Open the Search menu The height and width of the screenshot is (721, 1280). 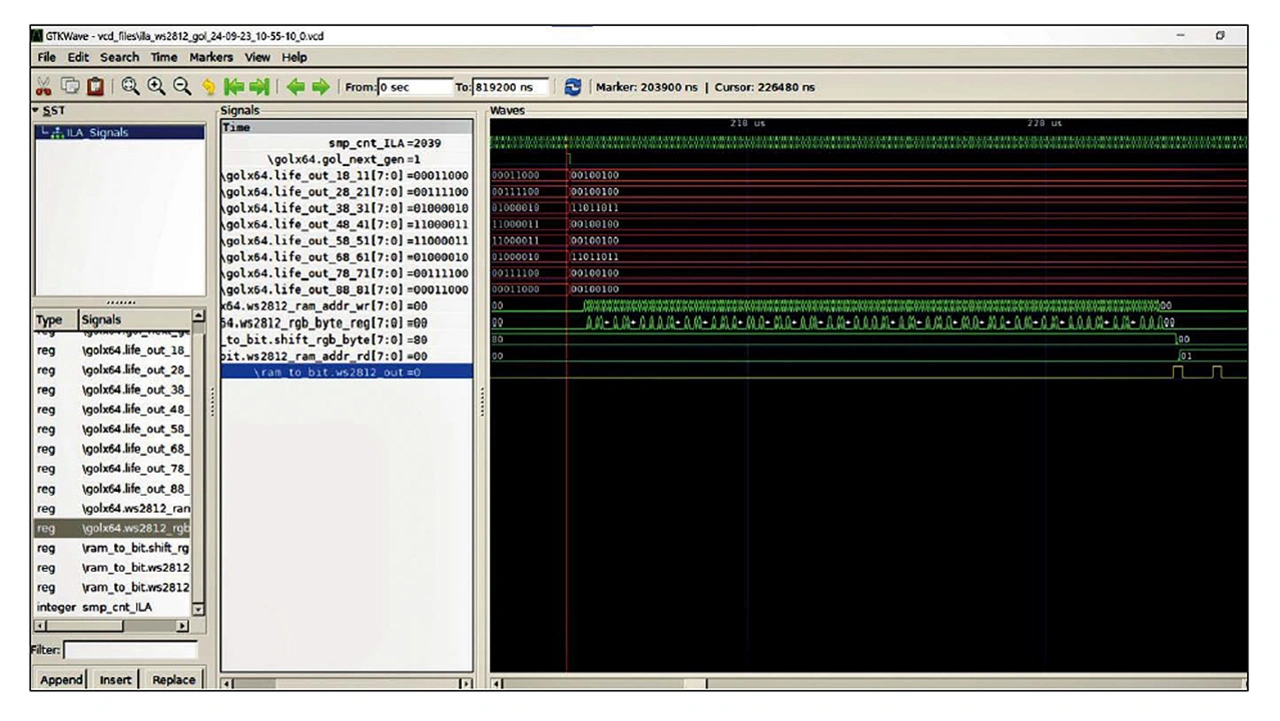(119, 57)
